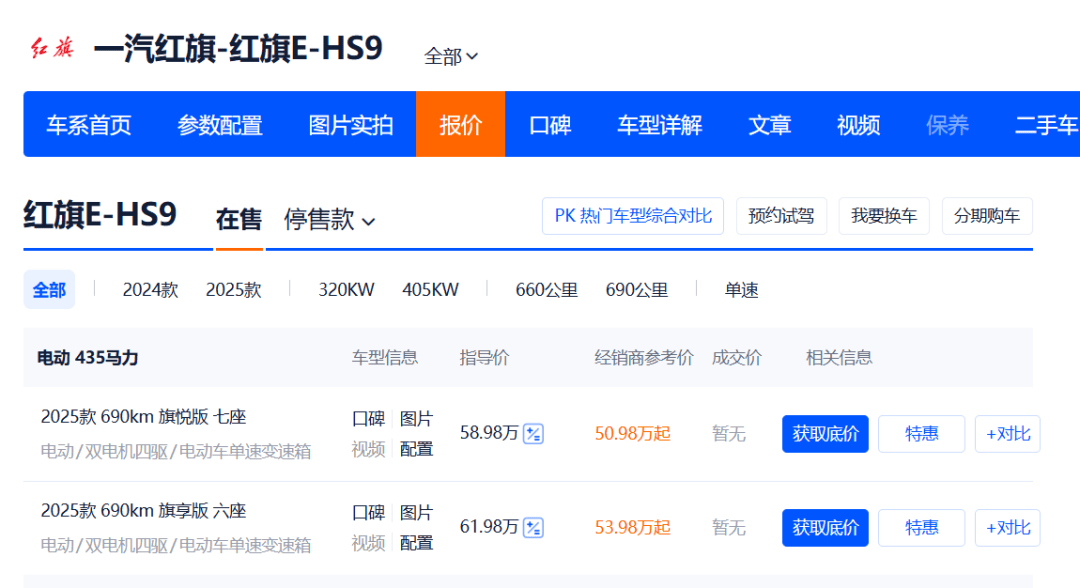1080x588 pixels.
Task: Open 2025款 690km 旗悦版 七座 model link
Action: click(x=143, y=417)
